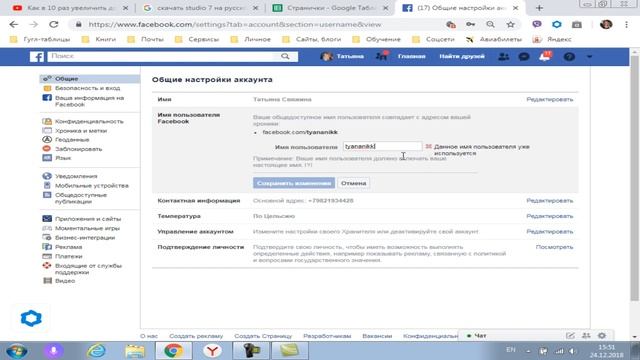This screenshot has width=640, height=360.
Task: Open Моментальные игры settings
Action: [x=87, y=228]
